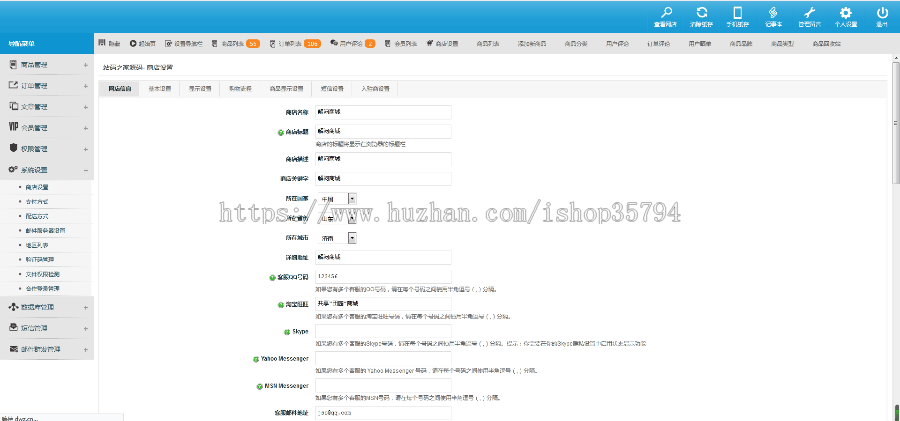Click the power icon to log out

point(882,13)
